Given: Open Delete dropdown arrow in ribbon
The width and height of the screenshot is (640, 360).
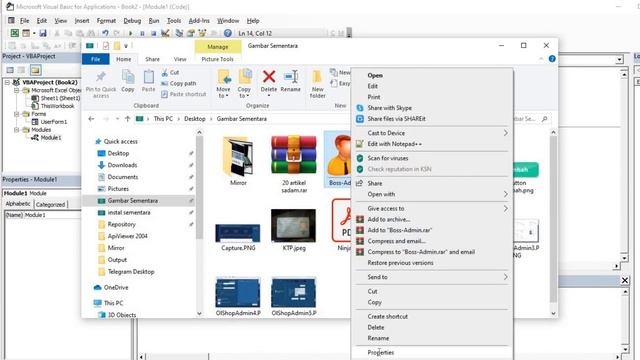Looking at the screenshot, I should [269, 96].
